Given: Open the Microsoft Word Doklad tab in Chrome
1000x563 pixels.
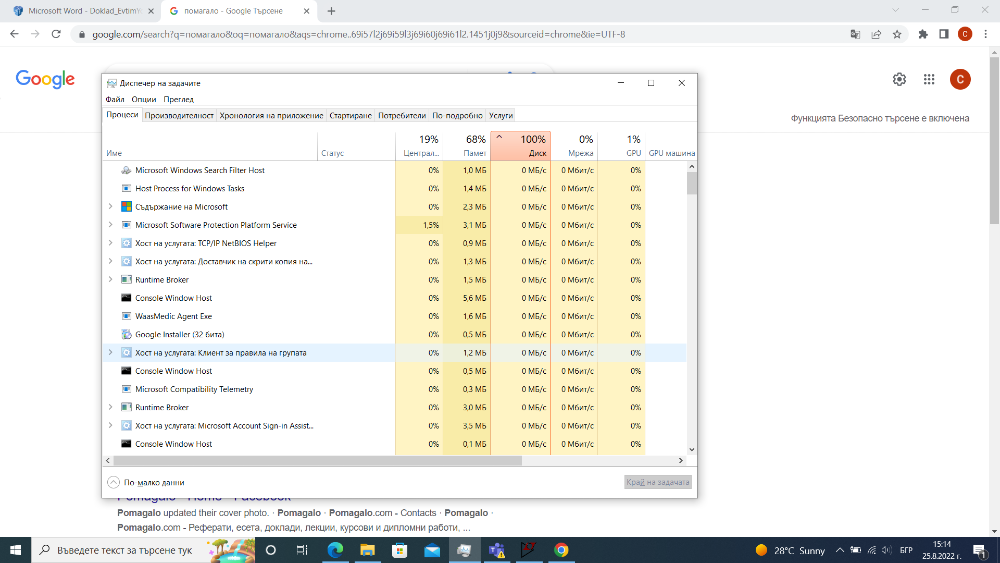Looking at the screenshot, I should tap(83, 11).
